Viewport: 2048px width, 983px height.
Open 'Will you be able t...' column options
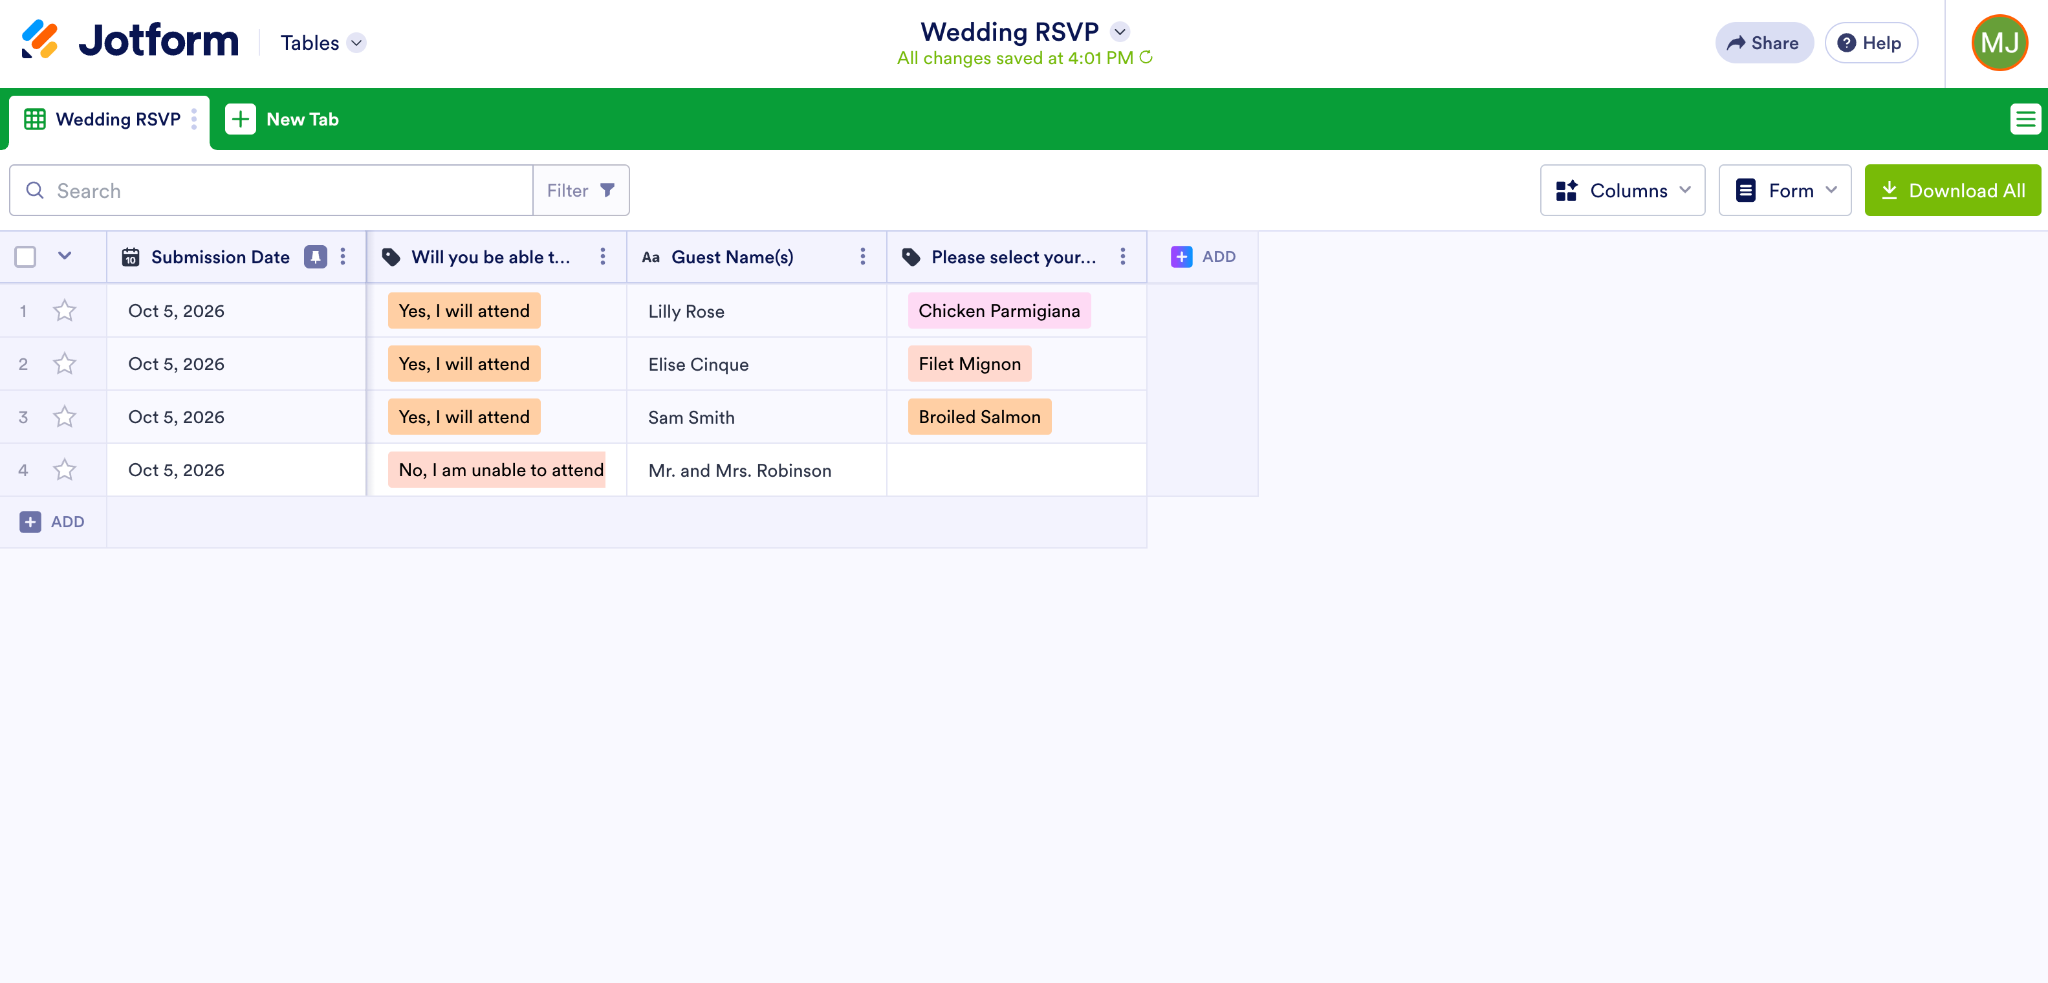603,257
